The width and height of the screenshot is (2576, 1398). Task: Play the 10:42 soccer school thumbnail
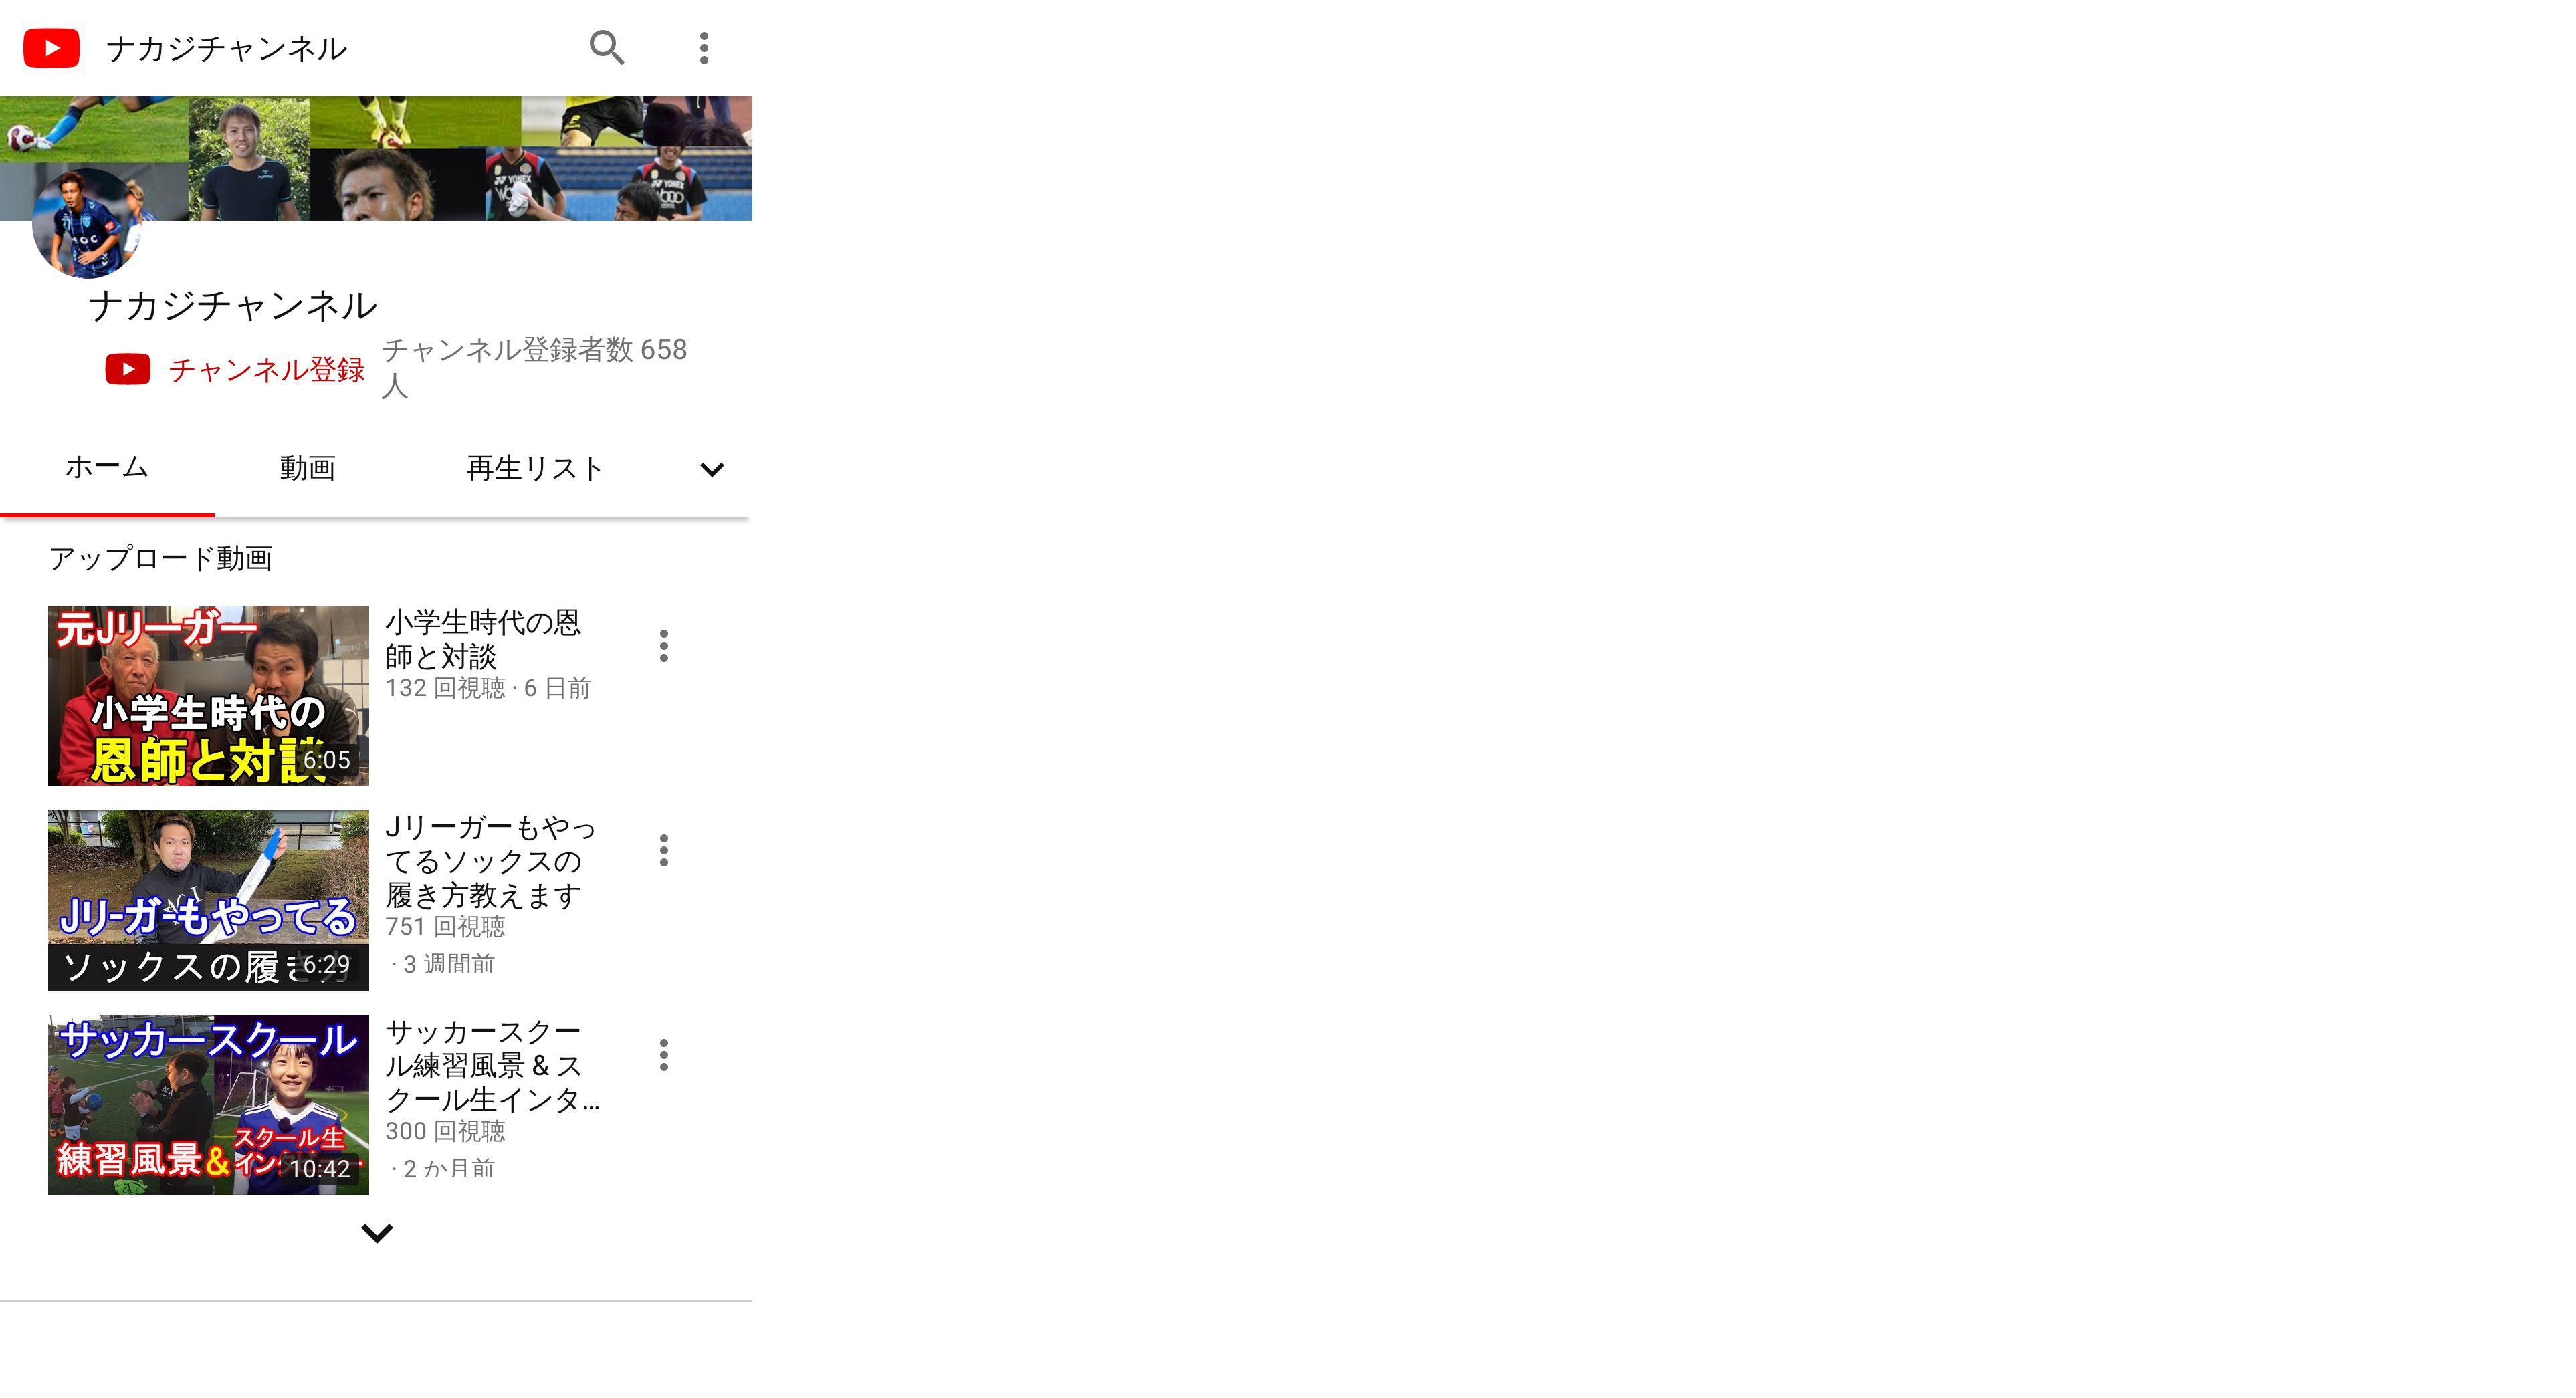208,1105
